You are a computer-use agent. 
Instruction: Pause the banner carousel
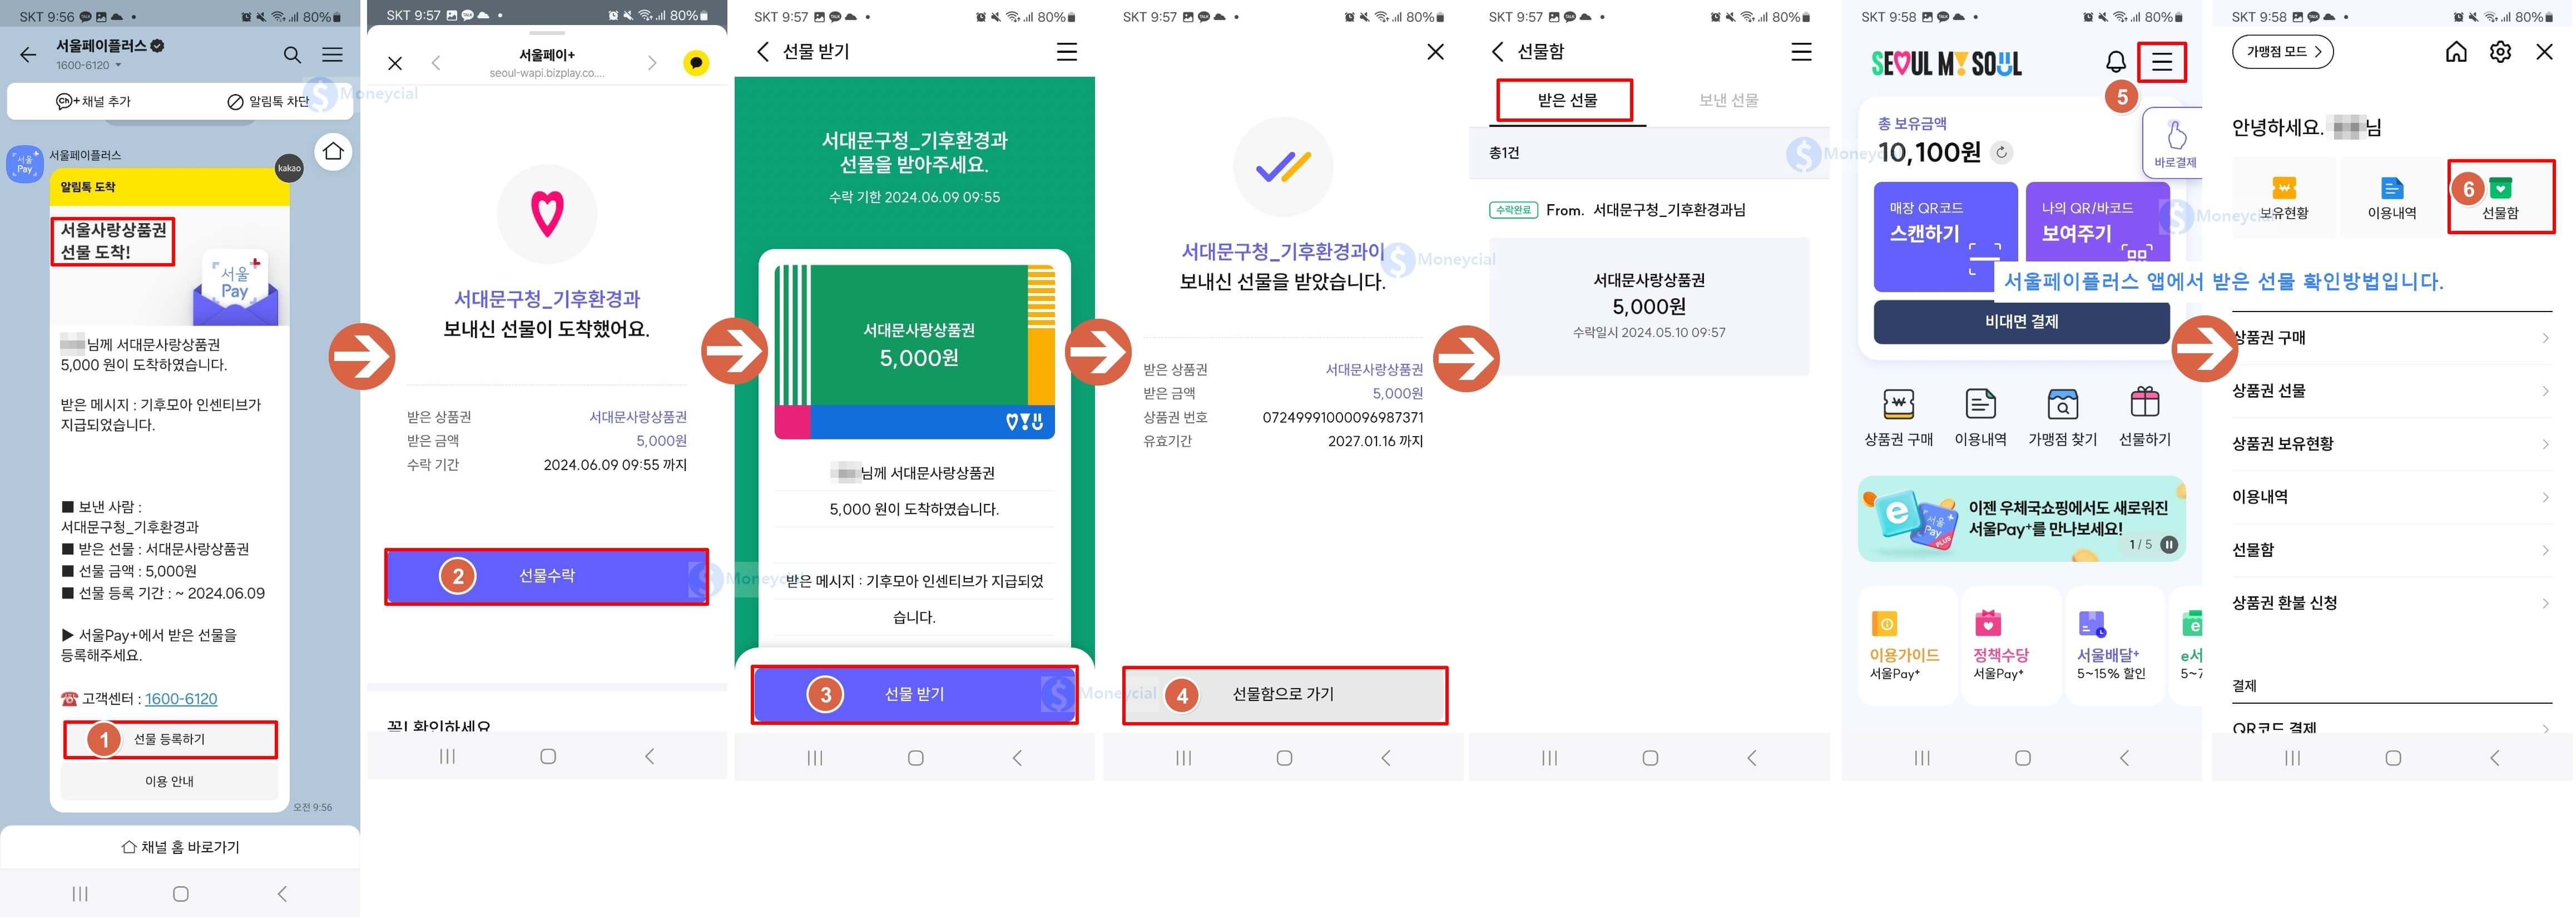pos(2169,545)
